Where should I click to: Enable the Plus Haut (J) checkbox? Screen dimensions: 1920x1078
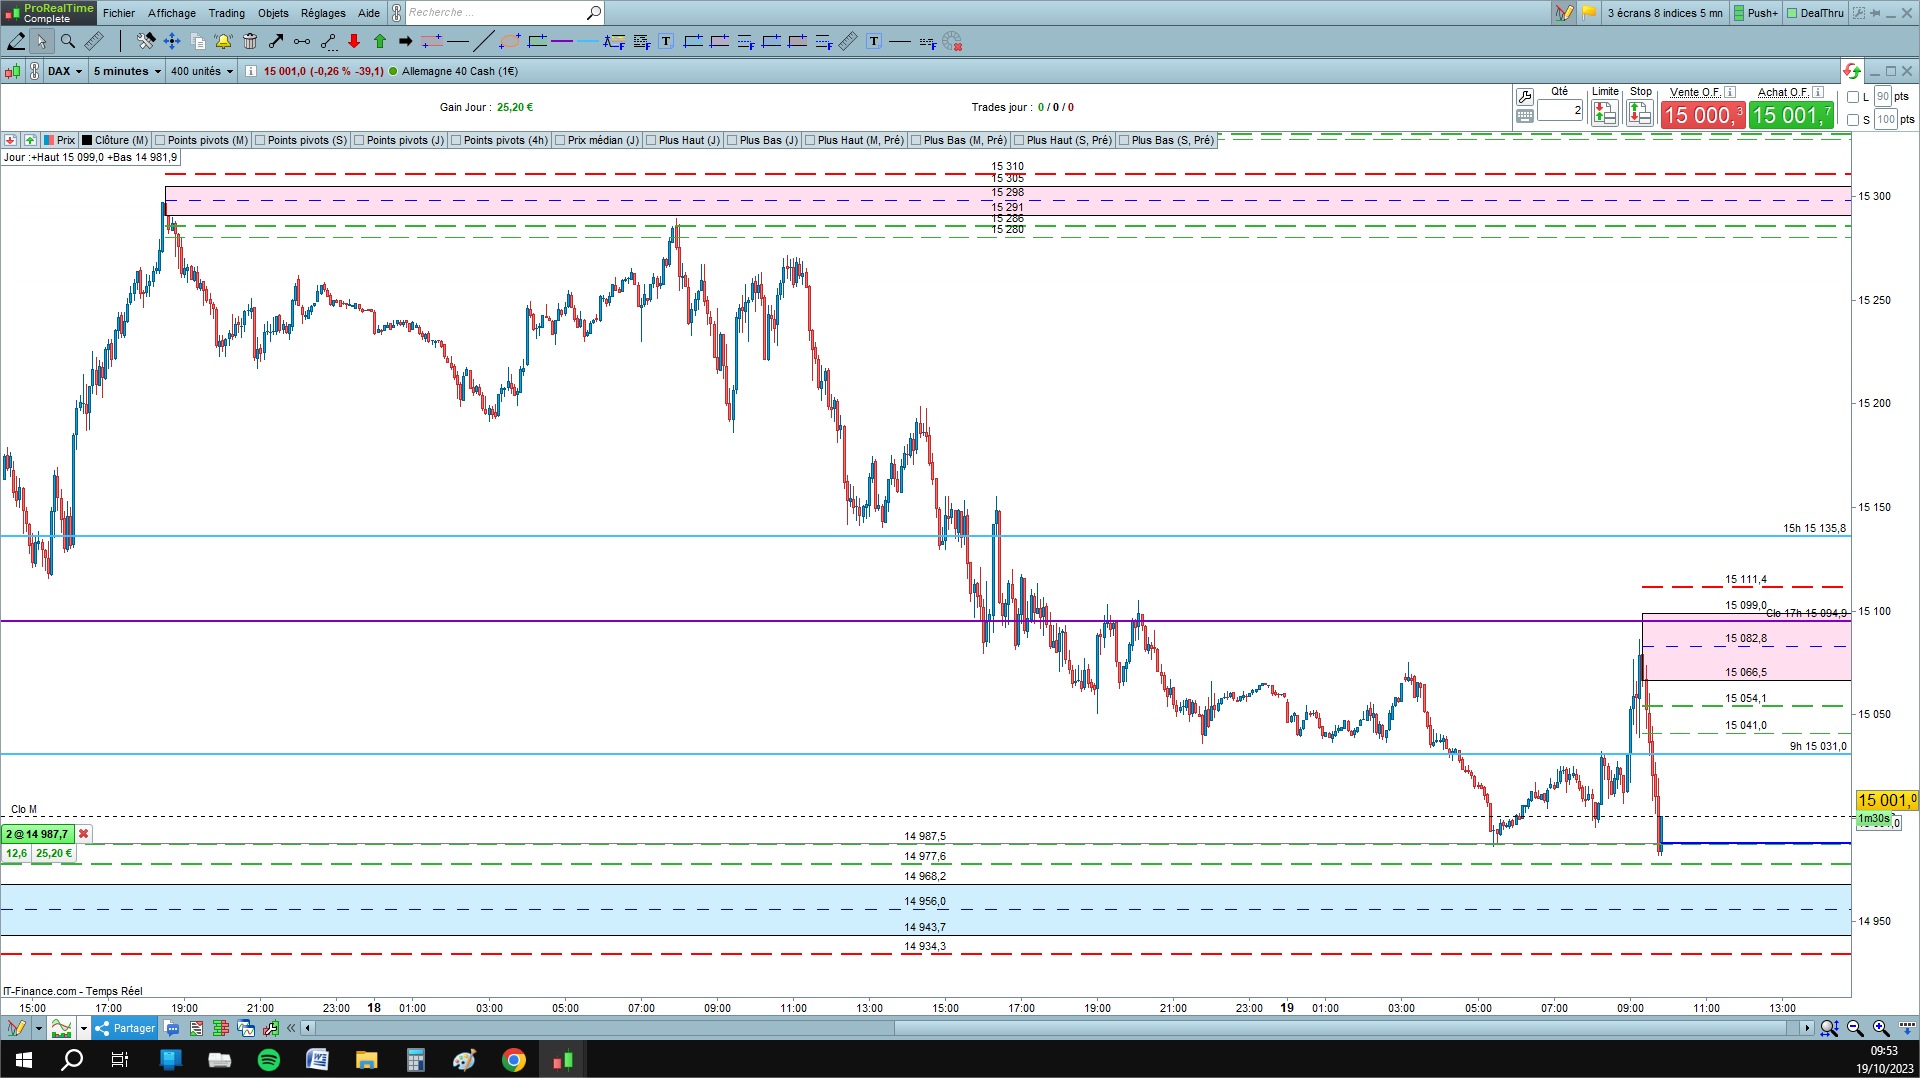click(x=651, y=140)
